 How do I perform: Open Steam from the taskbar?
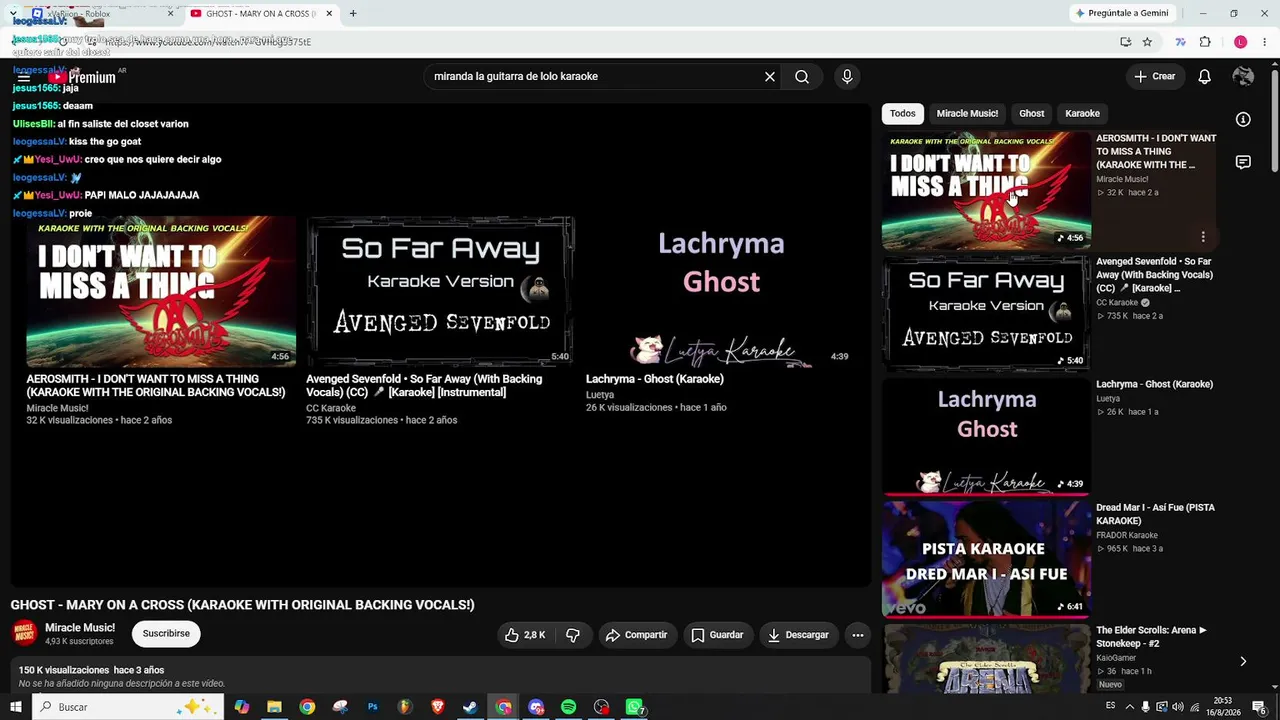click(x=470, y=707)
